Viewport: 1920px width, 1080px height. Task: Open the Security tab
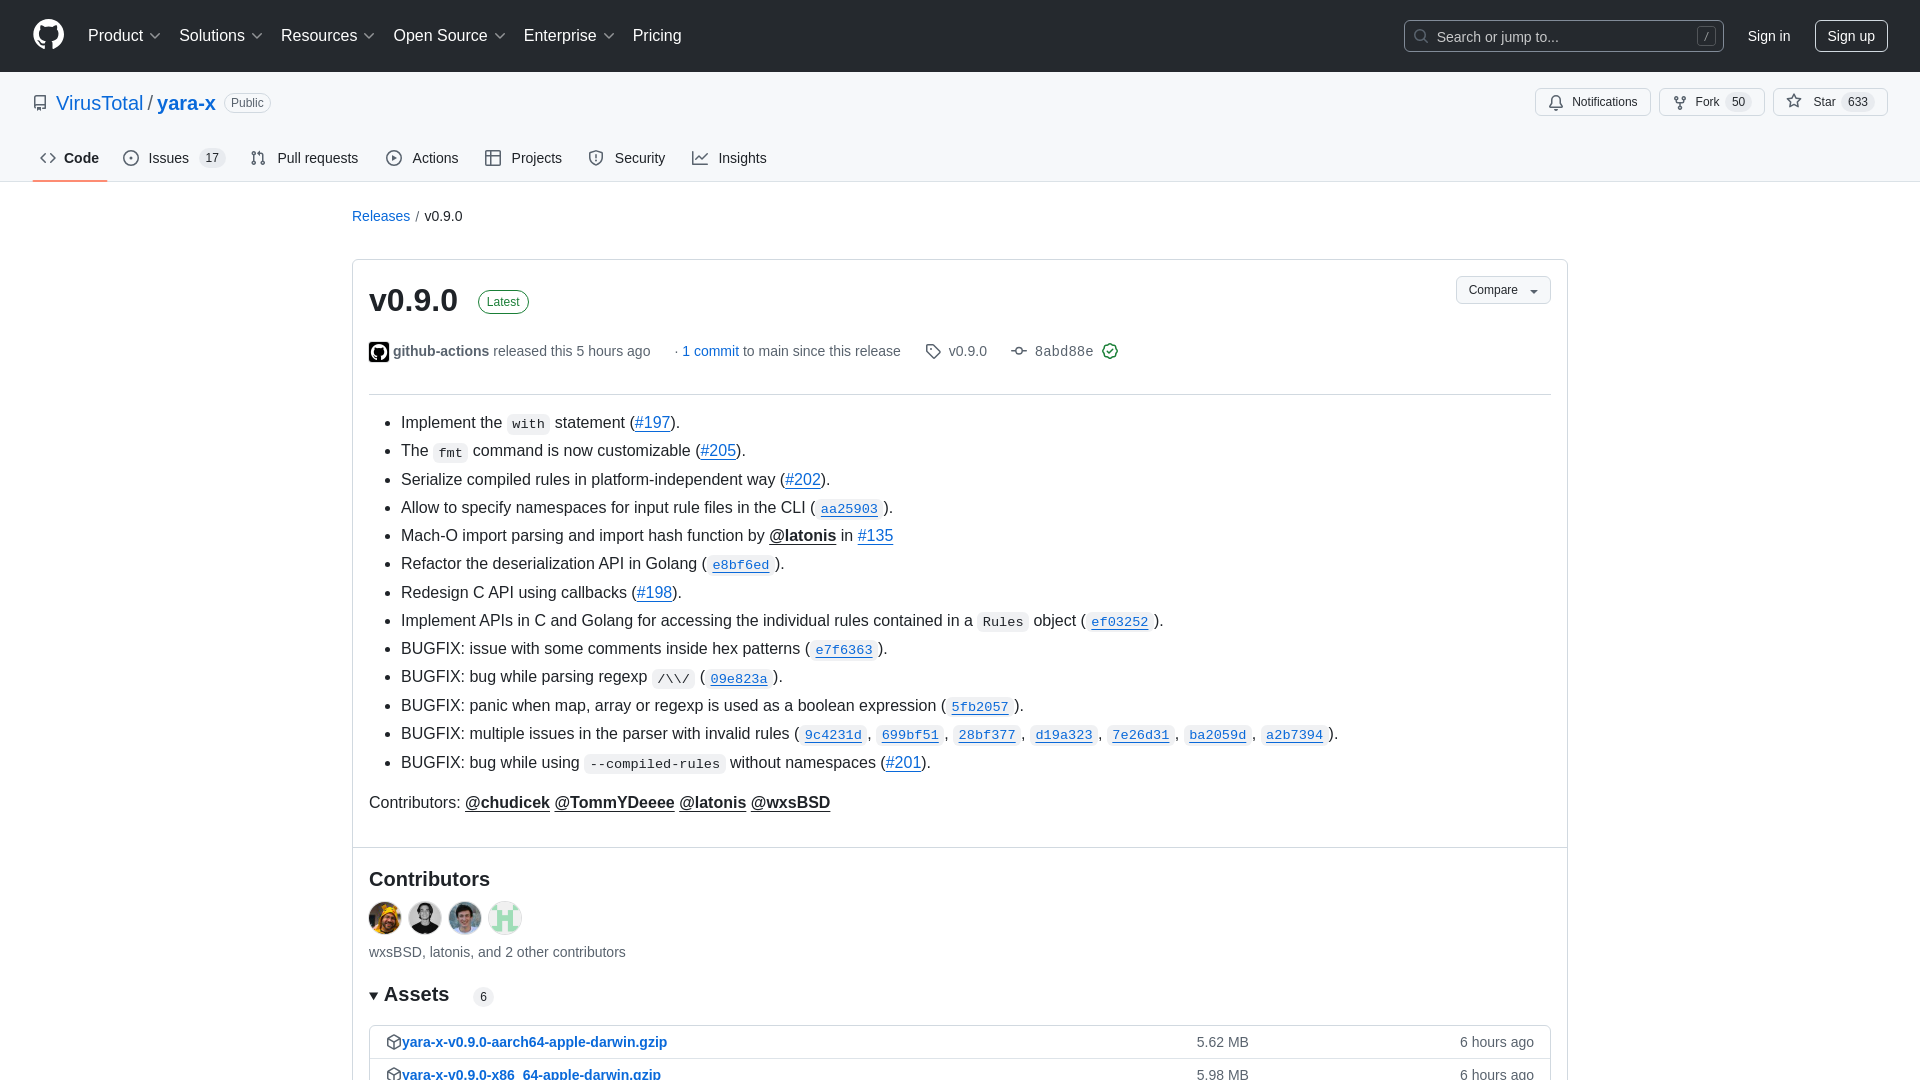click(627, 158)
